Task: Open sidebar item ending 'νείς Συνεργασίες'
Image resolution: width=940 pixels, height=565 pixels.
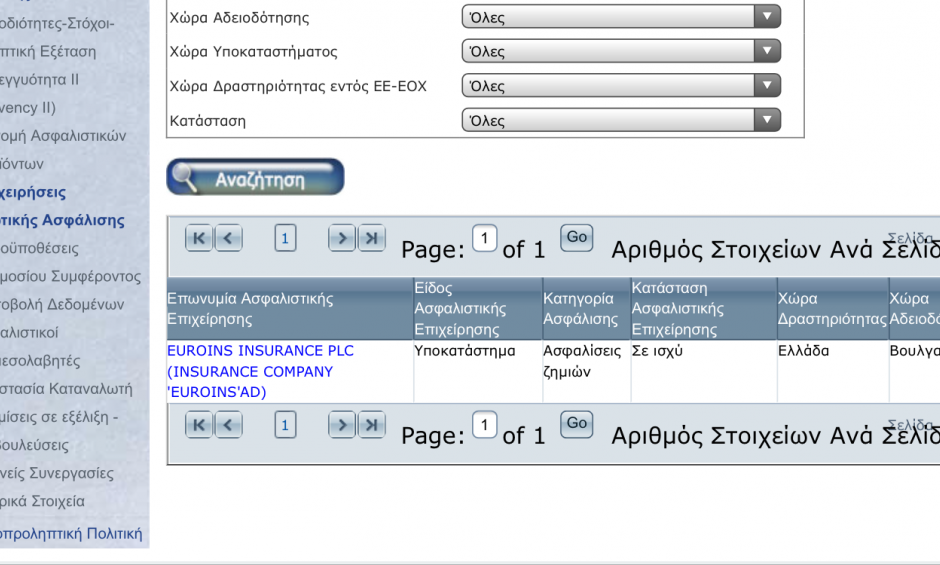Action: (x=57, y=473)
